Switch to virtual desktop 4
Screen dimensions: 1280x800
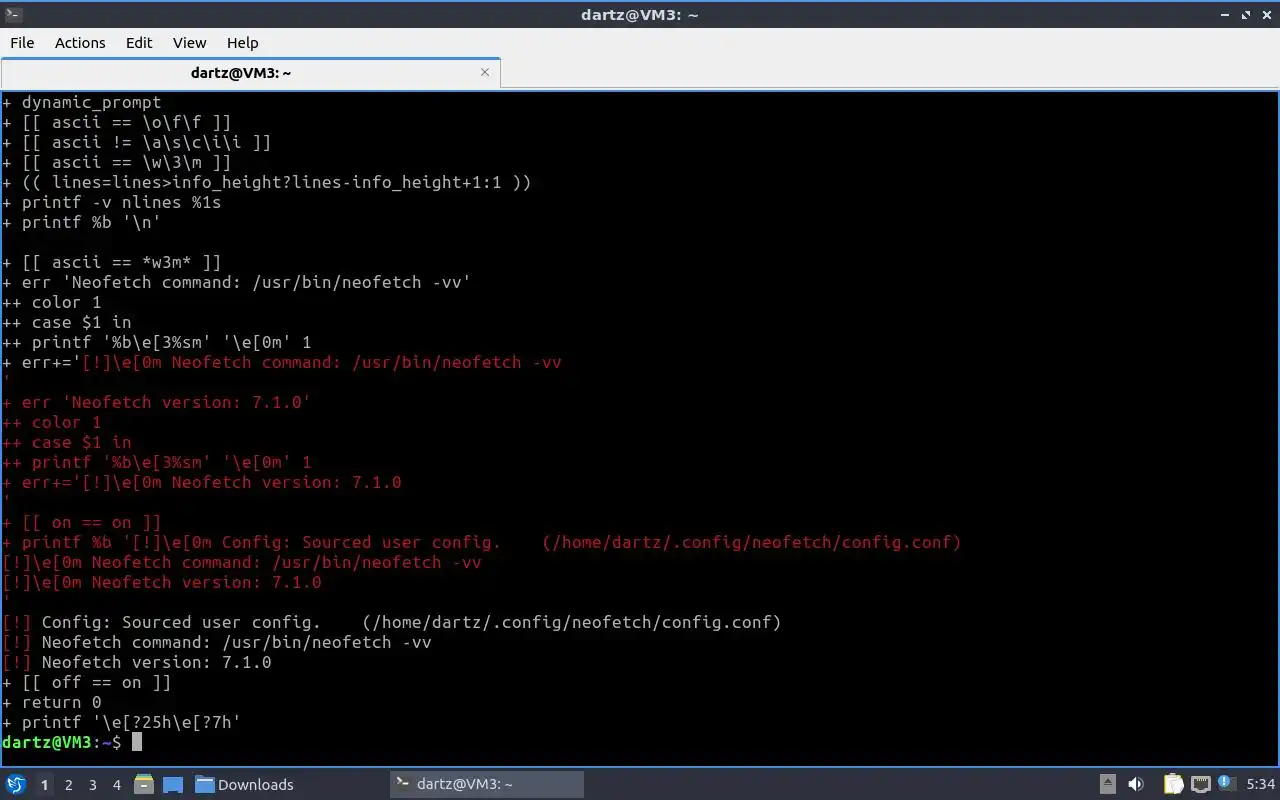(x=116, y=785)
